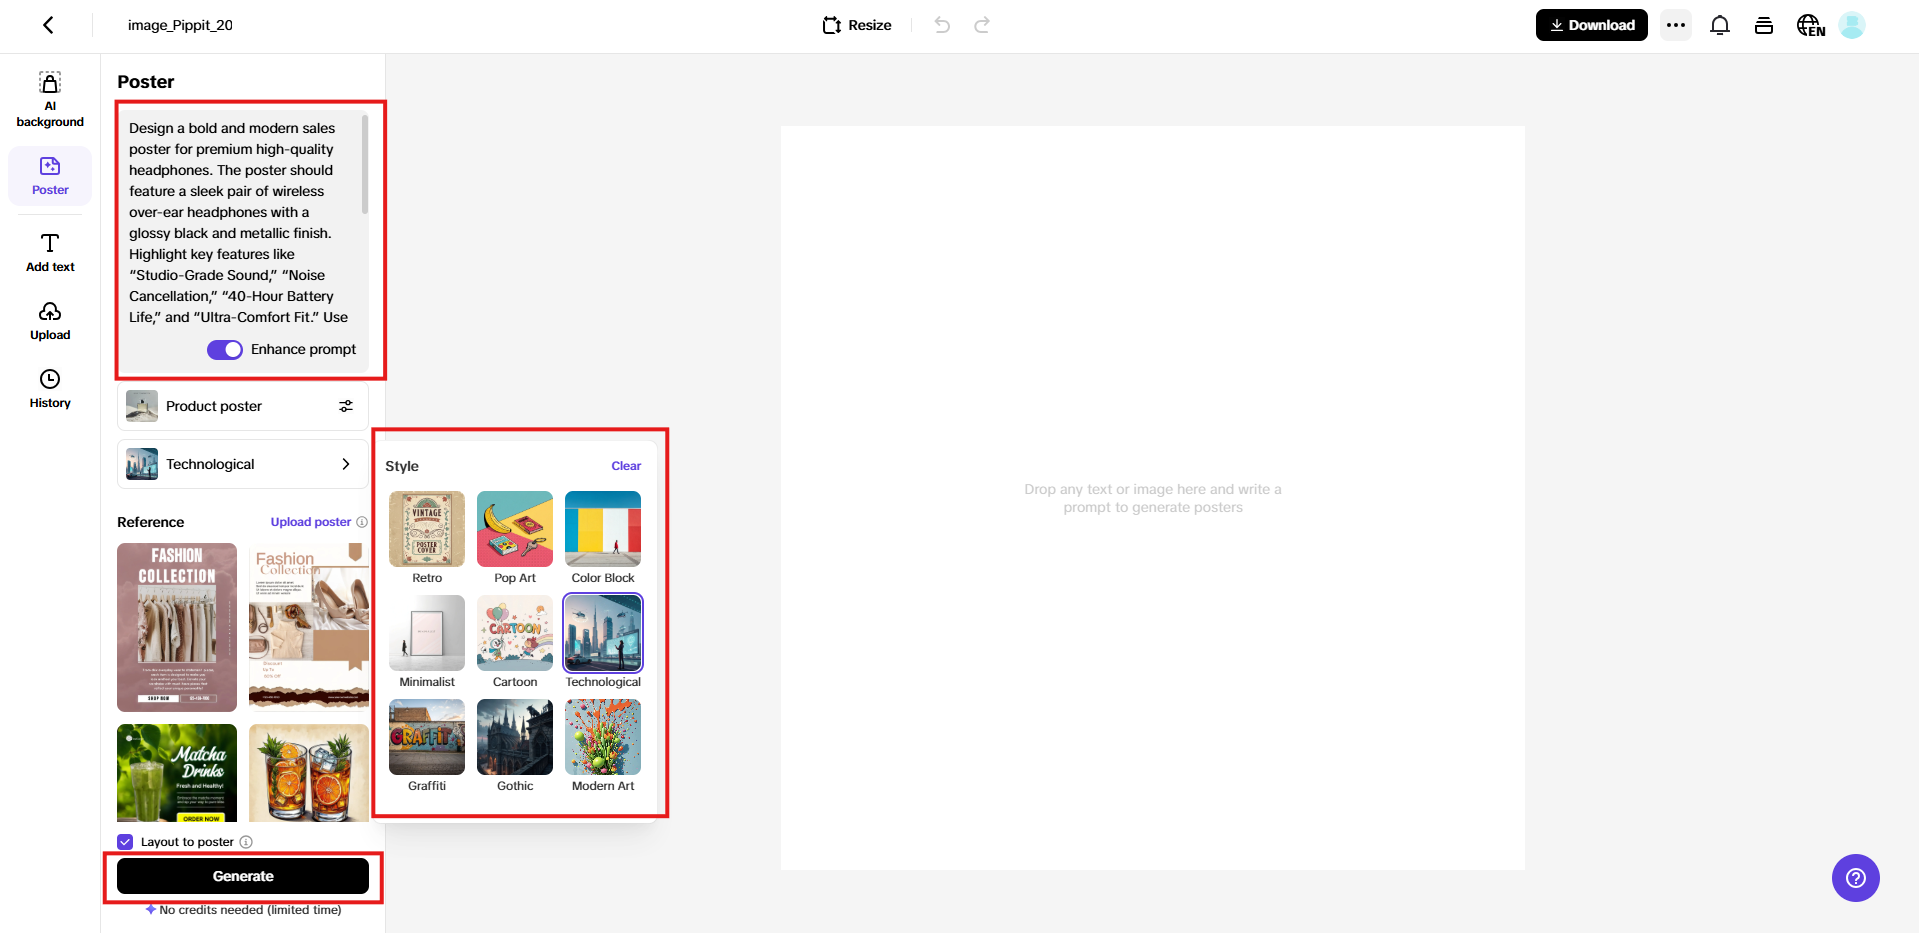Open the account avatar menu
Screen dimensions: 1919x933
point(1852,25)
